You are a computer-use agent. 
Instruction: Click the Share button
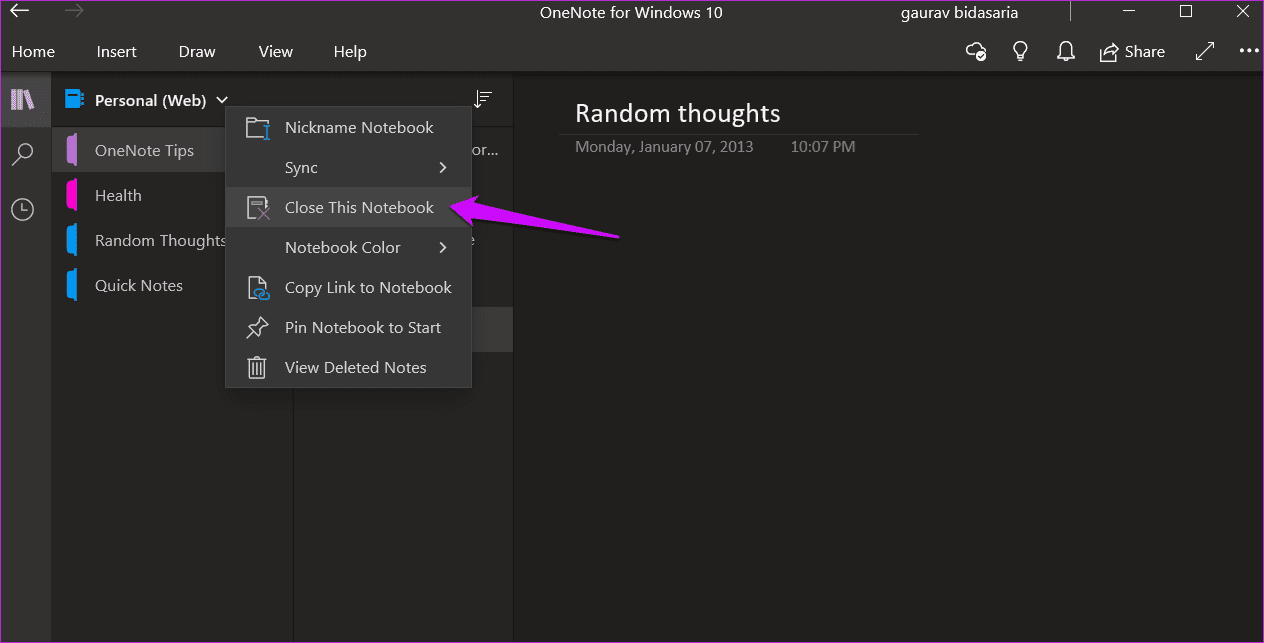point(1132,51)
